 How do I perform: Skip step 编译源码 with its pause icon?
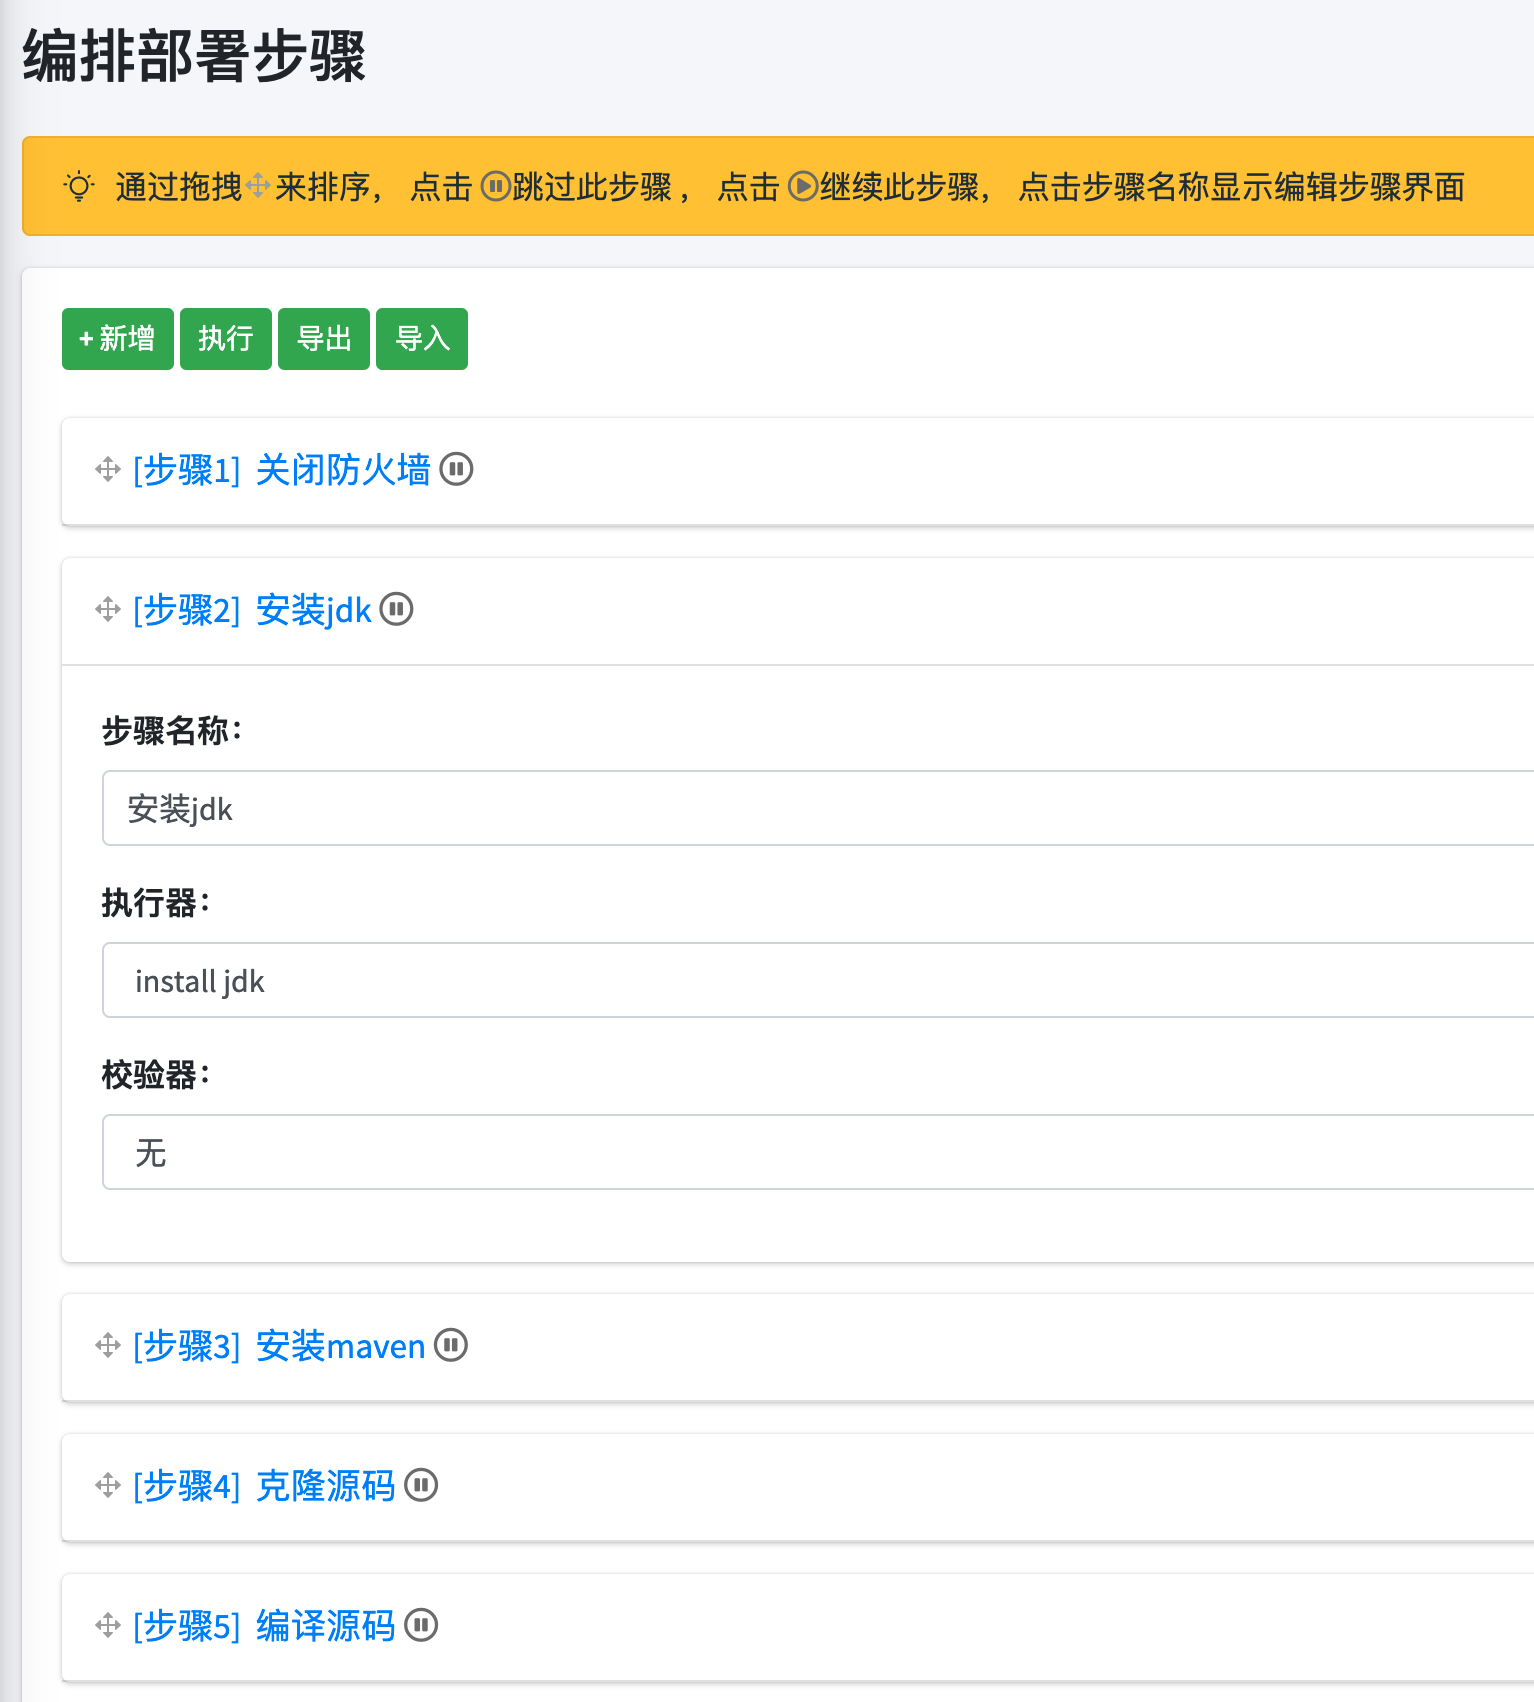click(421, 1625)
